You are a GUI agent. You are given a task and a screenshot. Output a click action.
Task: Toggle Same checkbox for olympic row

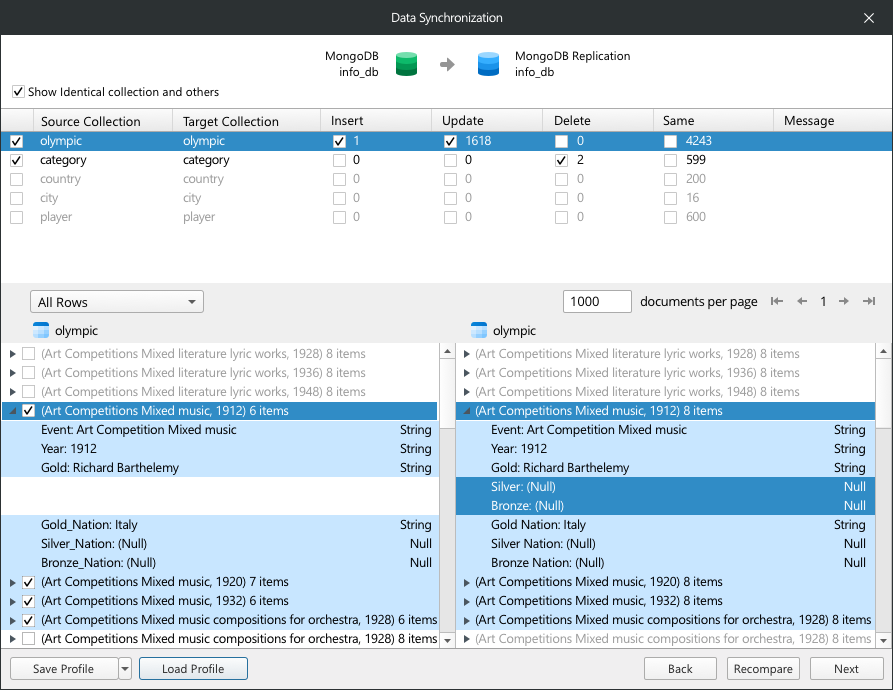670,141
